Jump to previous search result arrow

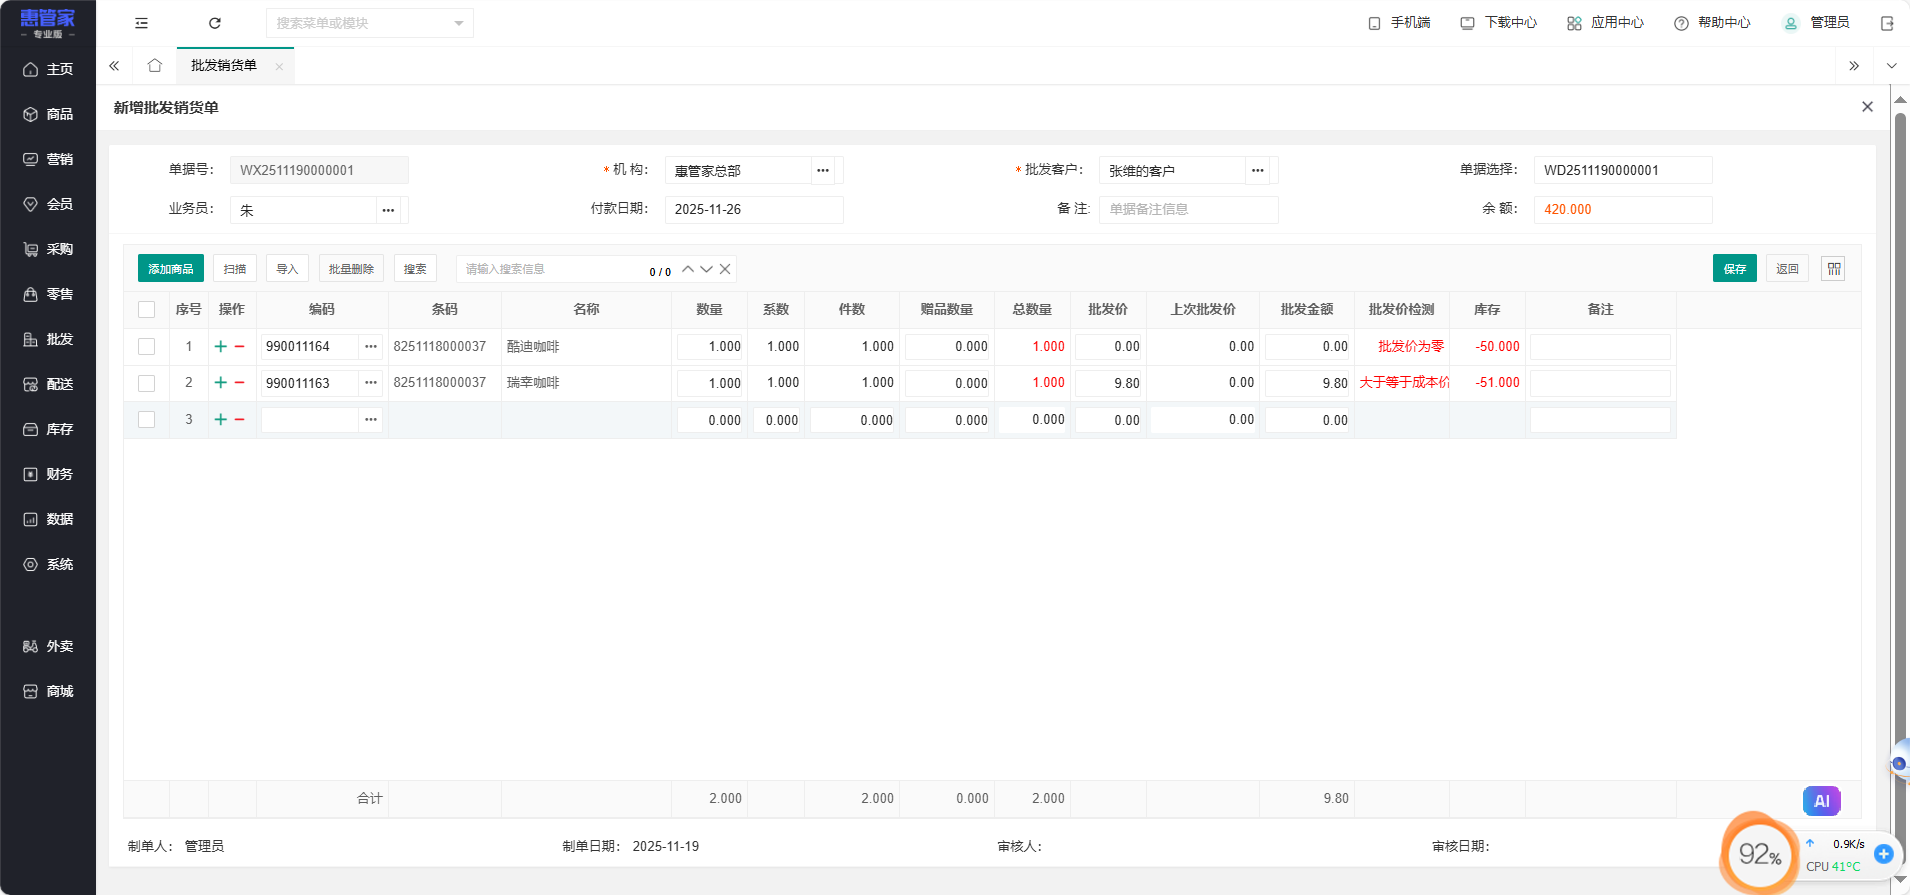(688, 269)
